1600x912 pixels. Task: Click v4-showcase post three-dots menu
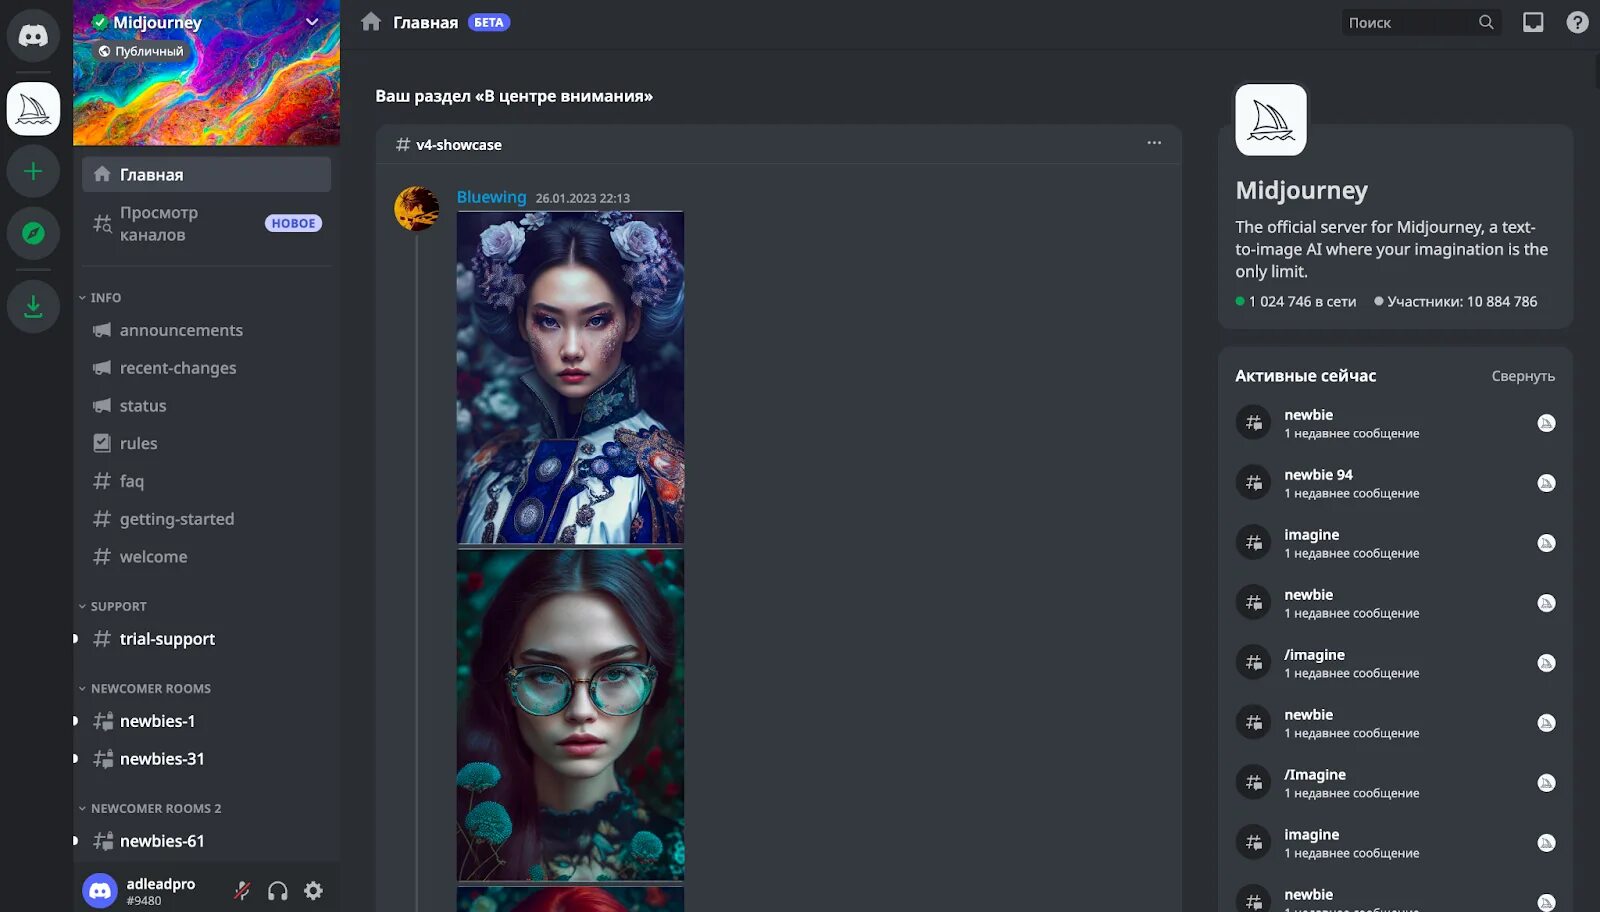(x=1154, y=143)
